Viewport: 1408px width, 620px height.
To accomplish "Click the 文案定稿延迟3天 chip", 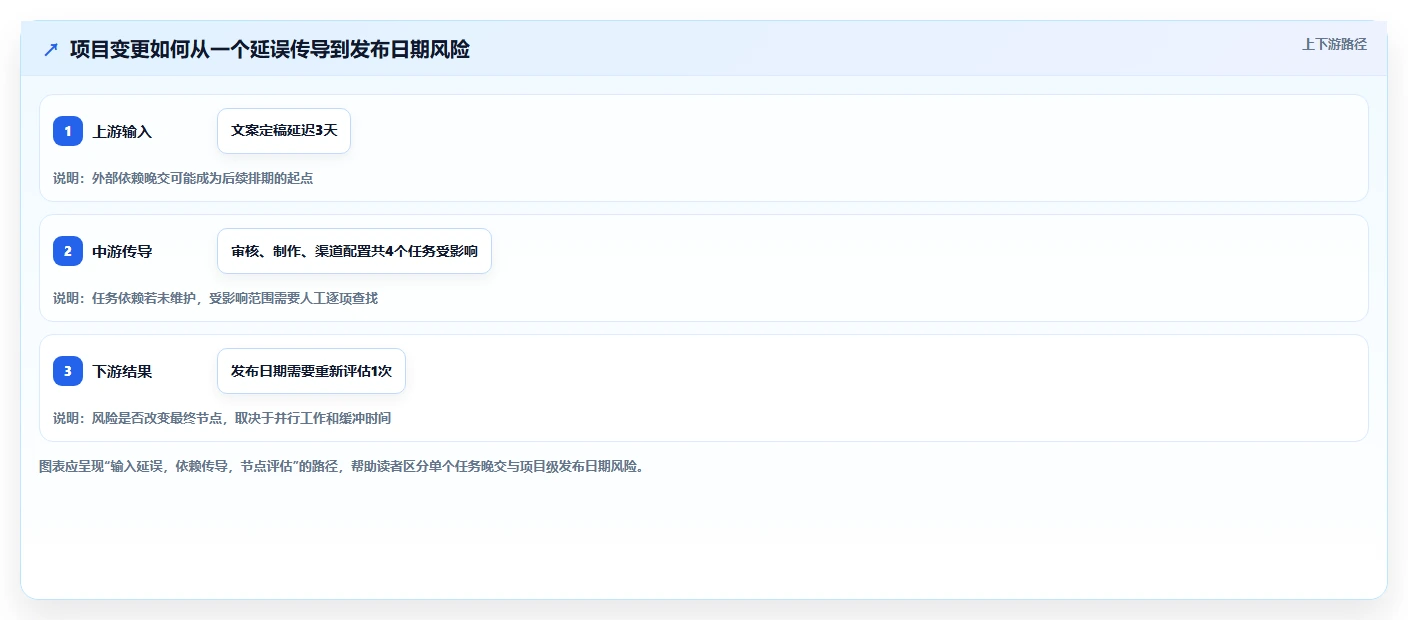I will point(284,131).
